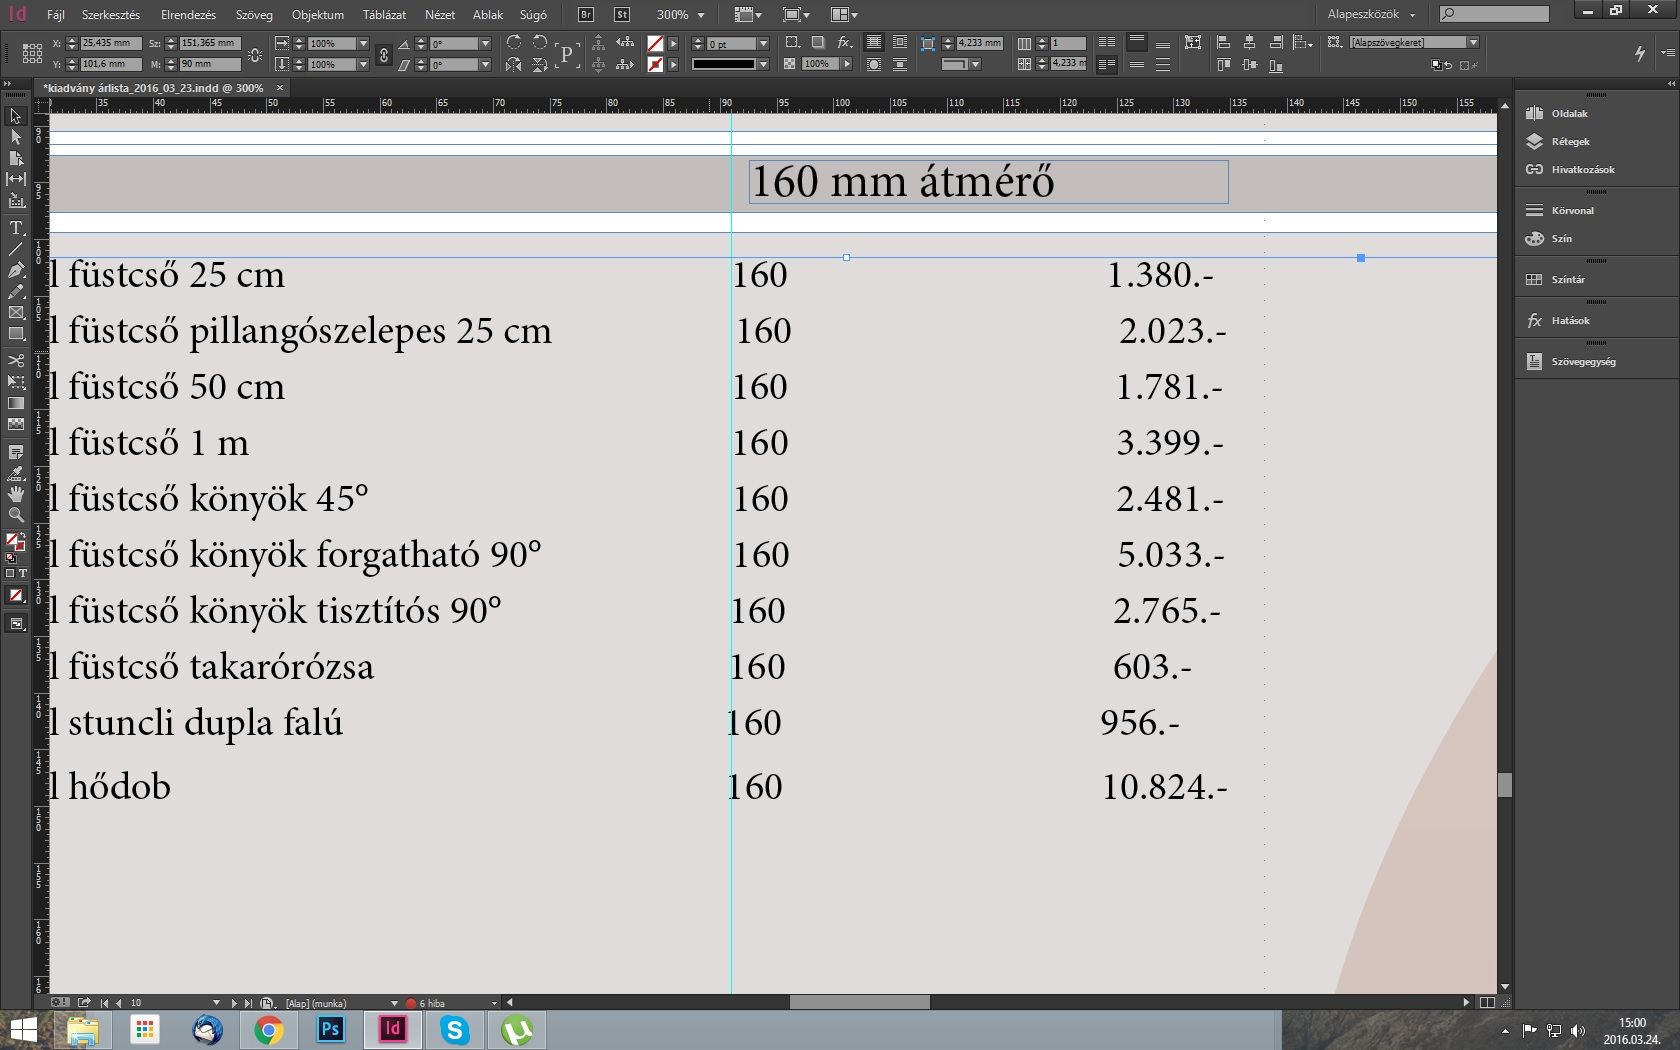
Task: Open the Objektum menu
Action: point(317,15)
